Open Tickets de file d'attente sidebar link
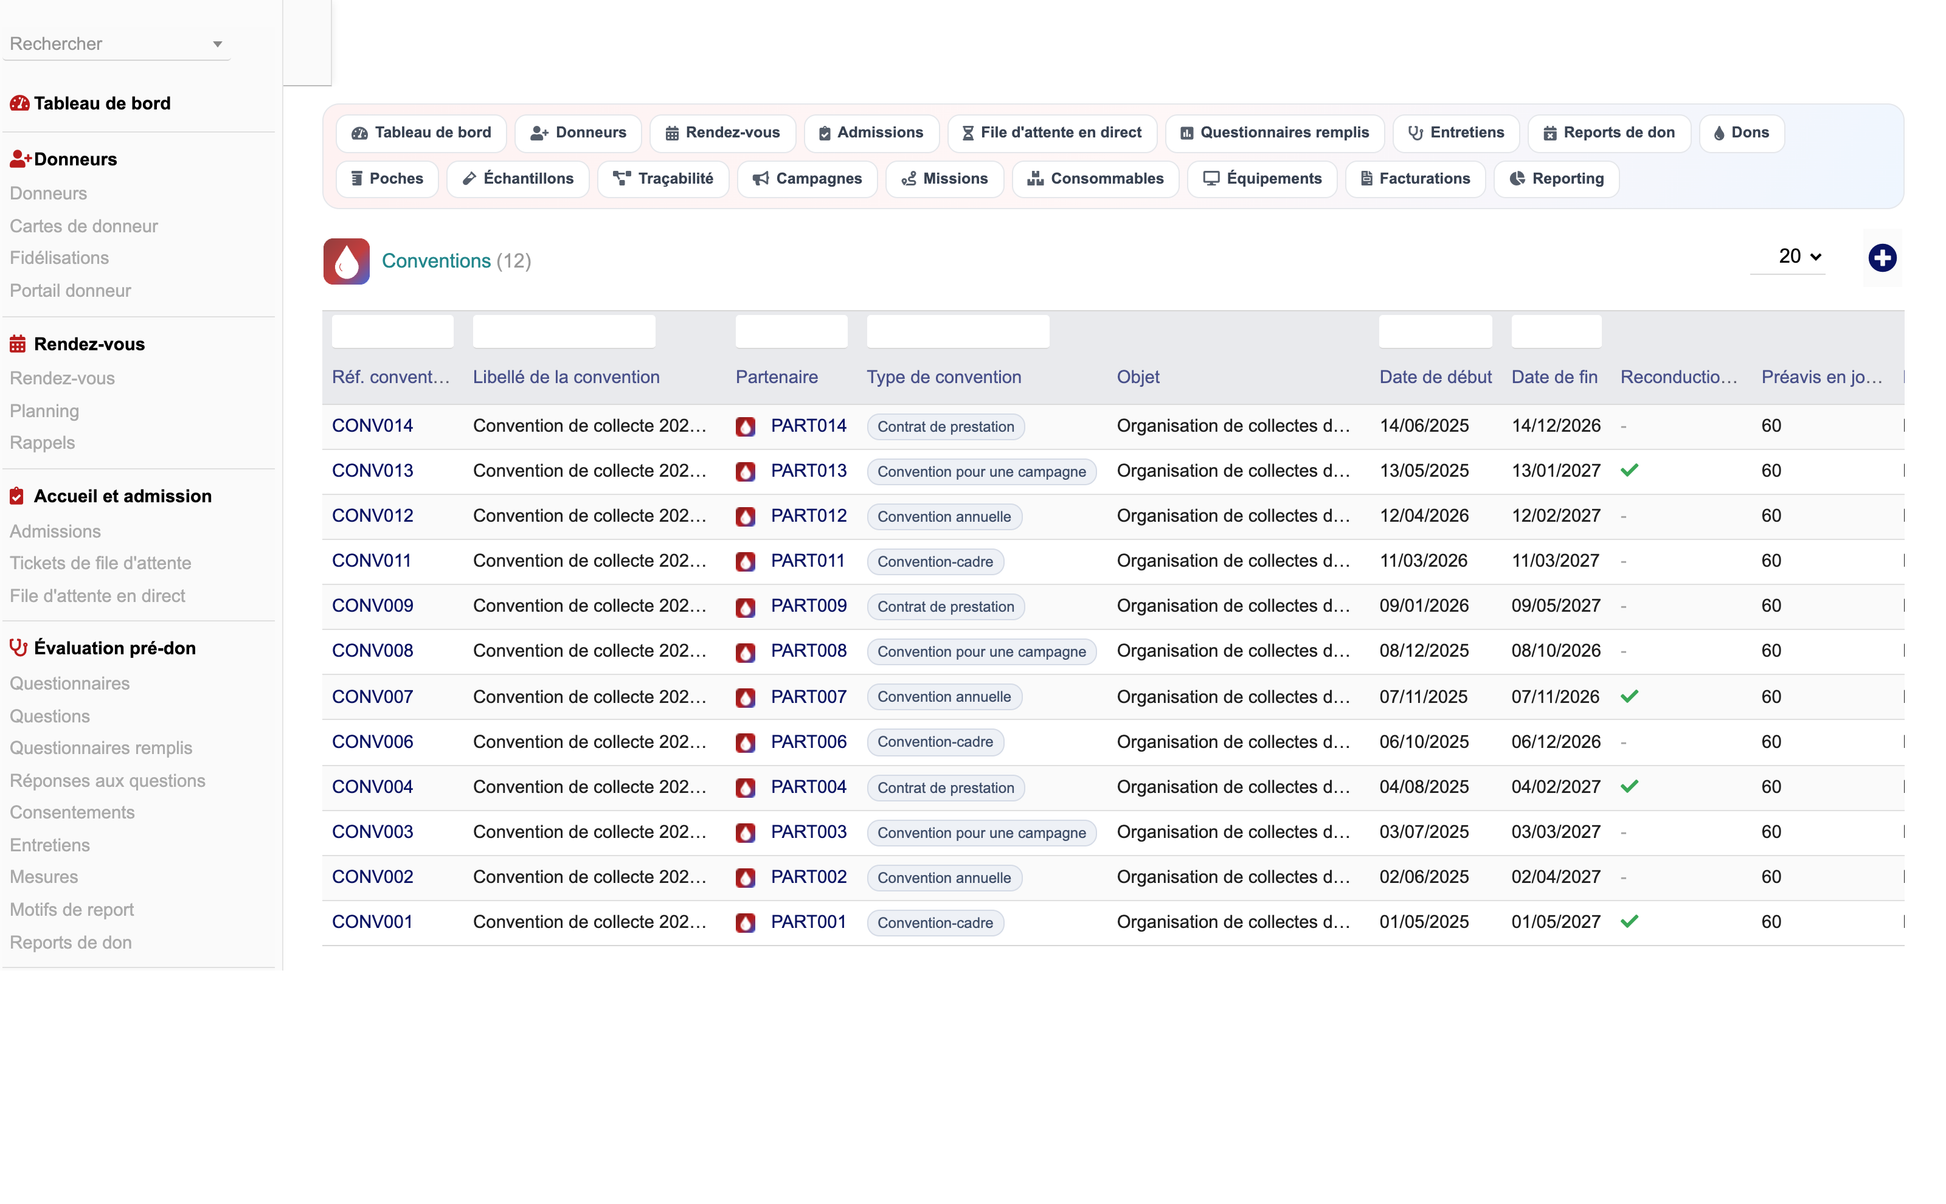This screenshot has width=1946, height=1204. [100, 563]
